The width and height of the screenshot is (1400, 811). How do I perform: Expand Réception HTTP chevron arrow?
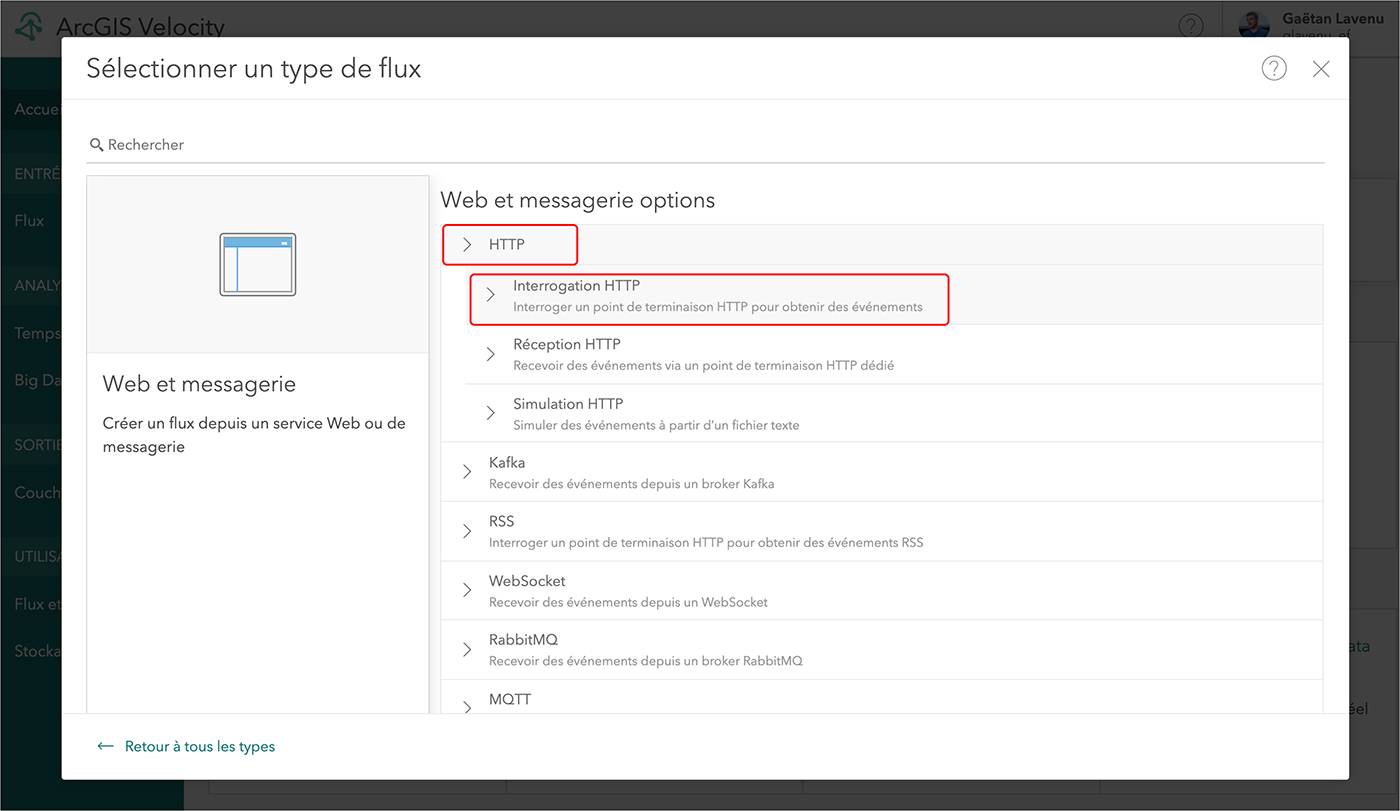coord(491,354)
